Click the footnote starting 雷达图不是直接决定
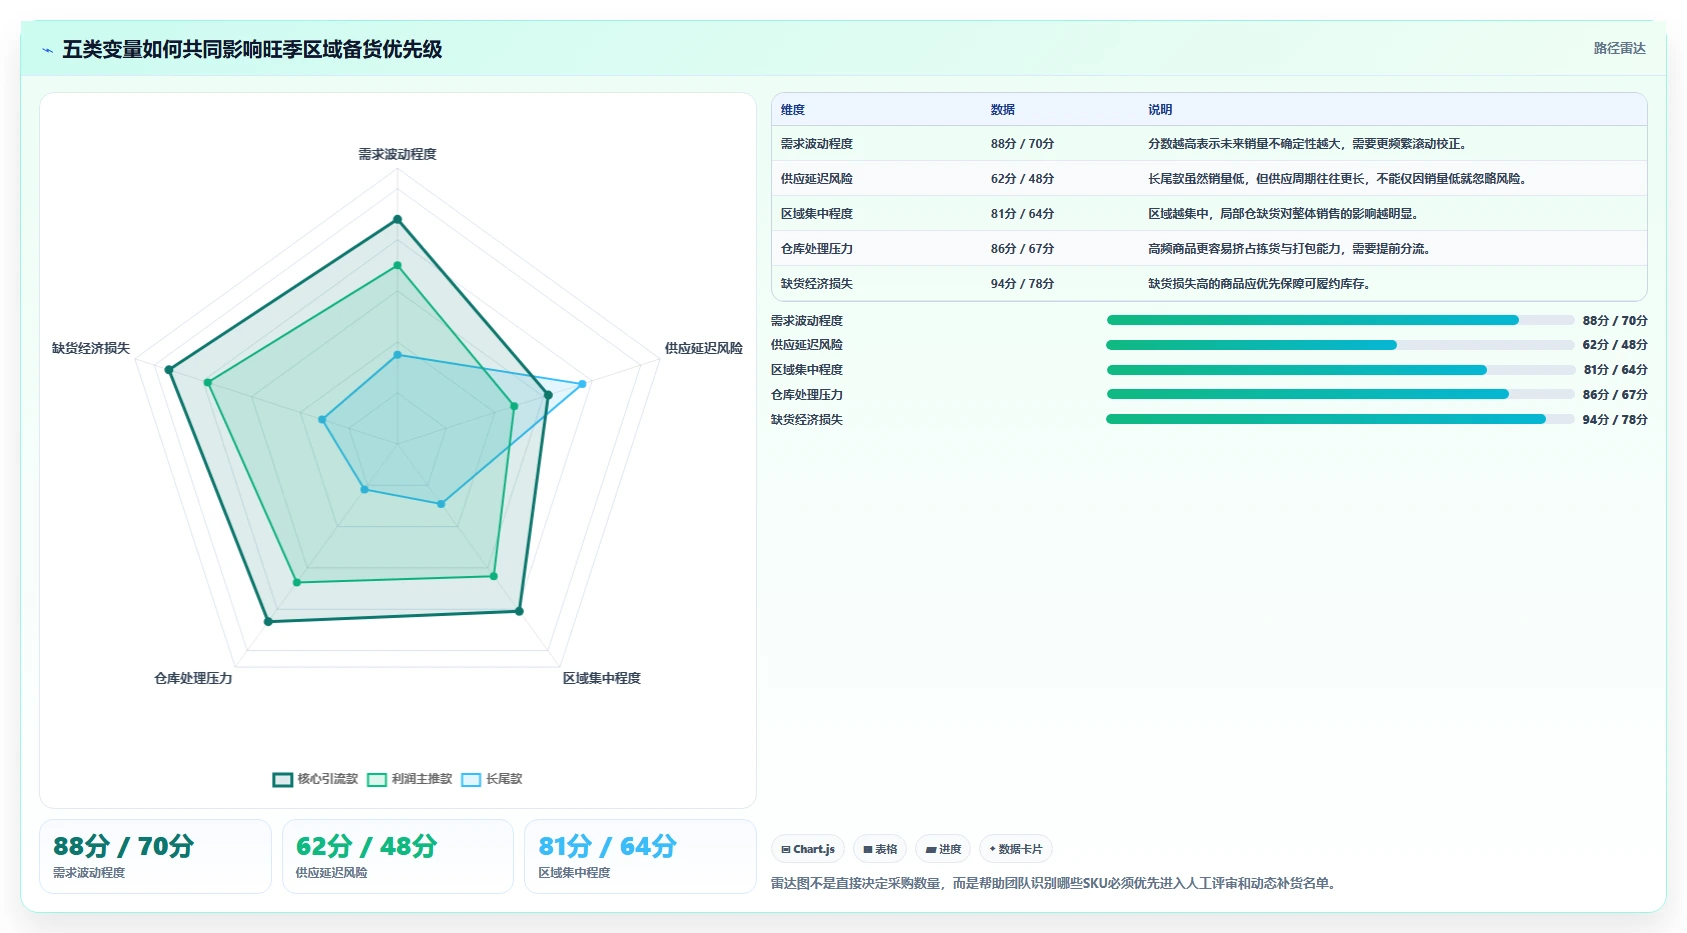This screenshot has width=1687, height=933. 1055,883
